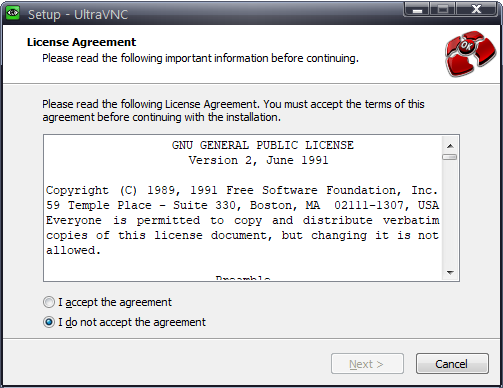
Task: Click the 'Version 2, June 1991' line
Action: click(258, 160)
